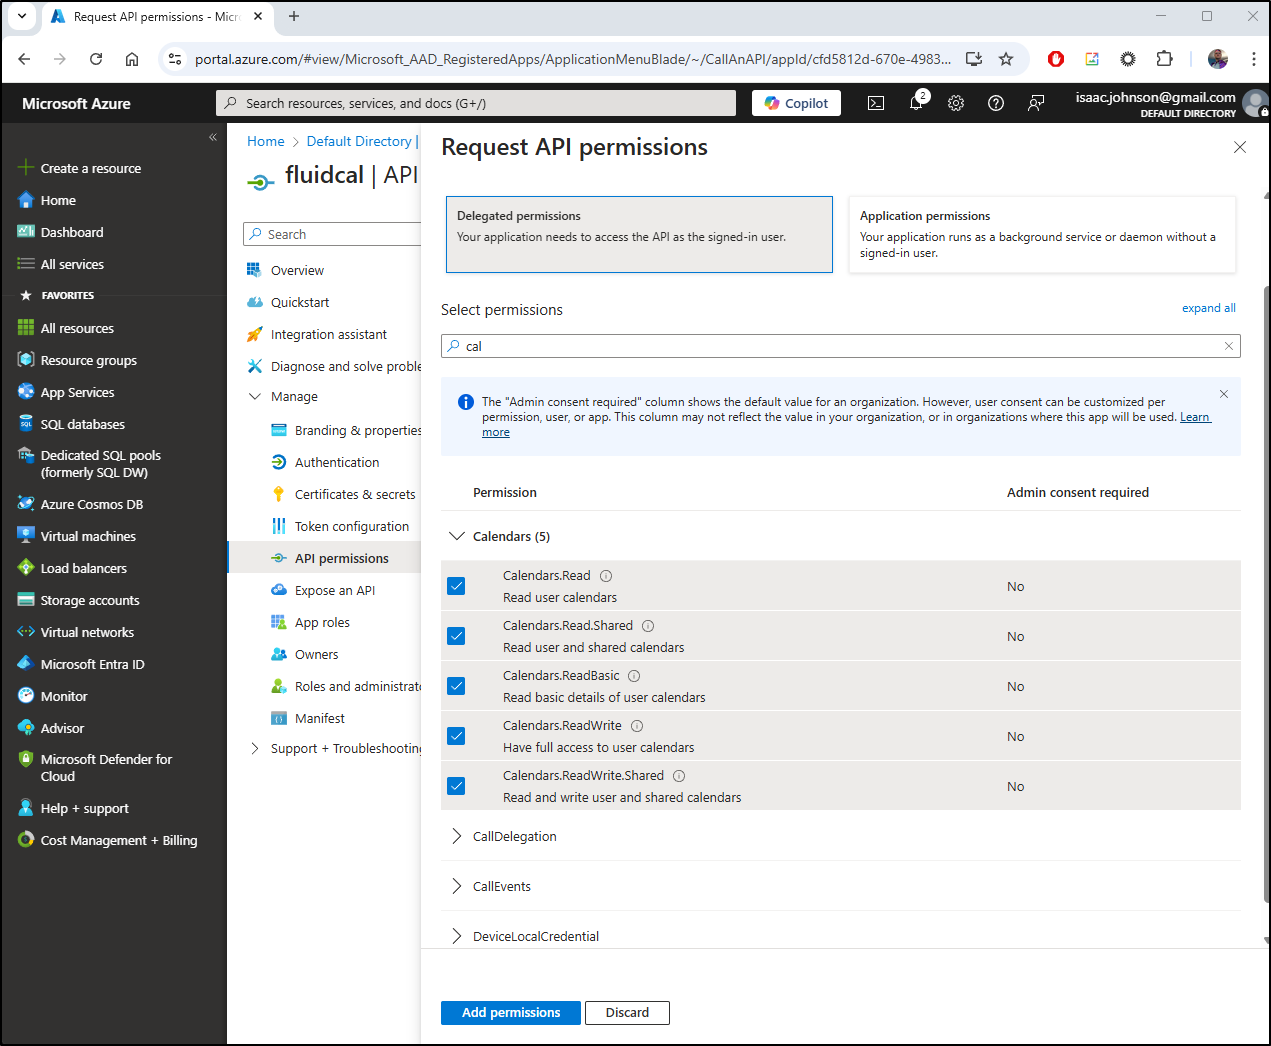Follow the Learn more link

(1195, 417)
